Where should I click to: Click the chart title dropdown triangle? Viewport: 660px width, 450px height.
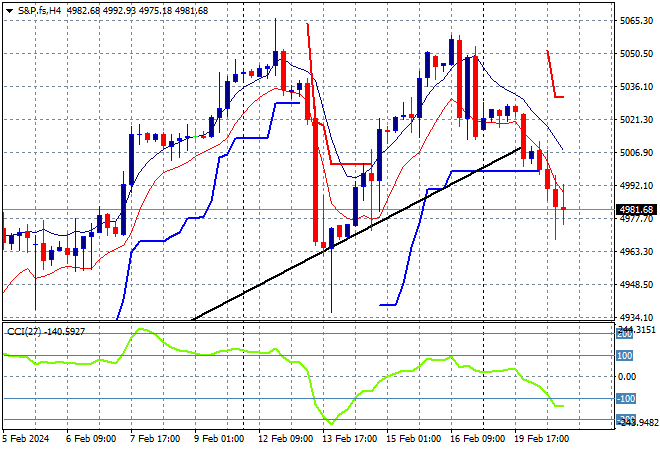9,11
